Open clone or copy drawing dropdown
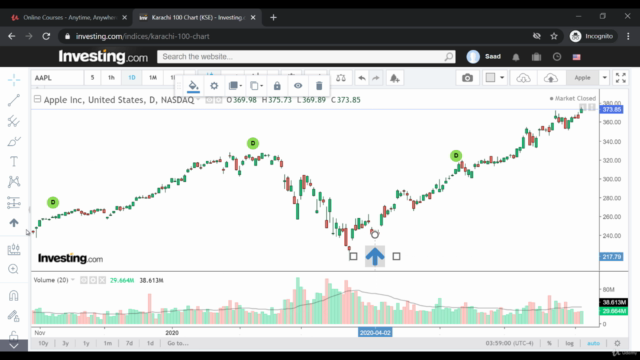This screenshot has width=640, height=360. coord(256,86)
